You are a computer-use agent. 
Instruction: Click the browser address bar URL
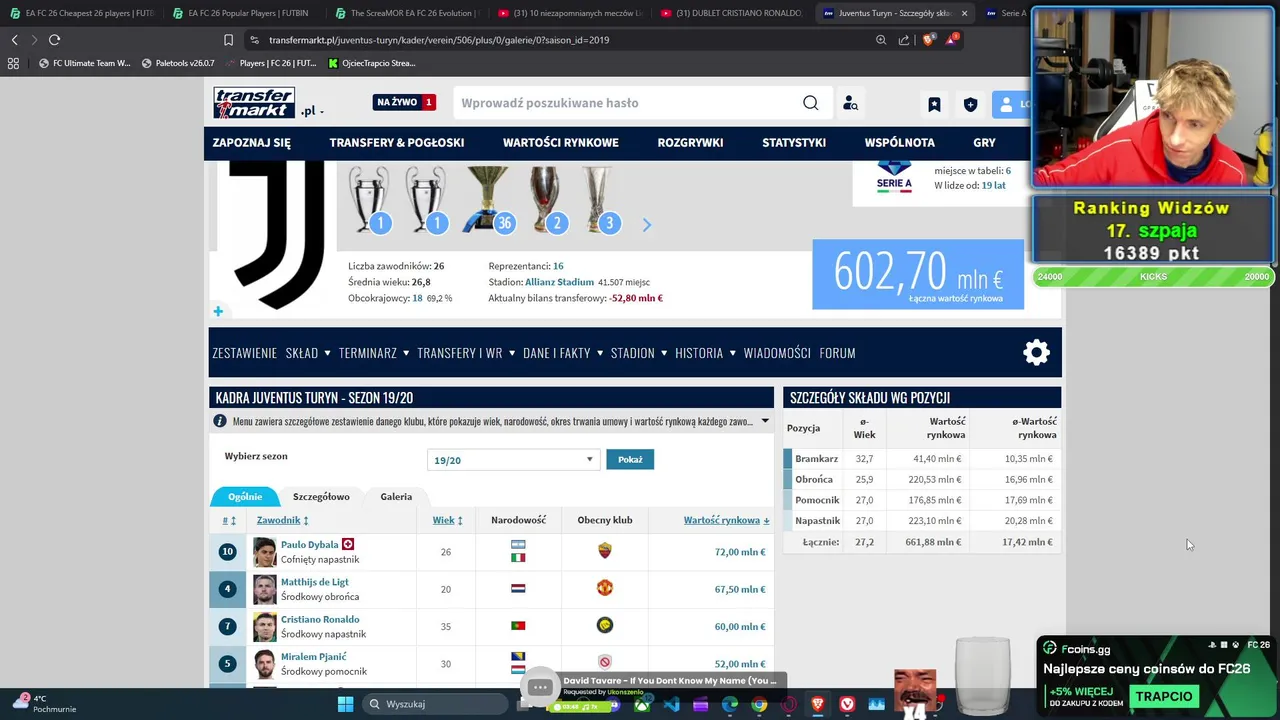pos(439,40)
